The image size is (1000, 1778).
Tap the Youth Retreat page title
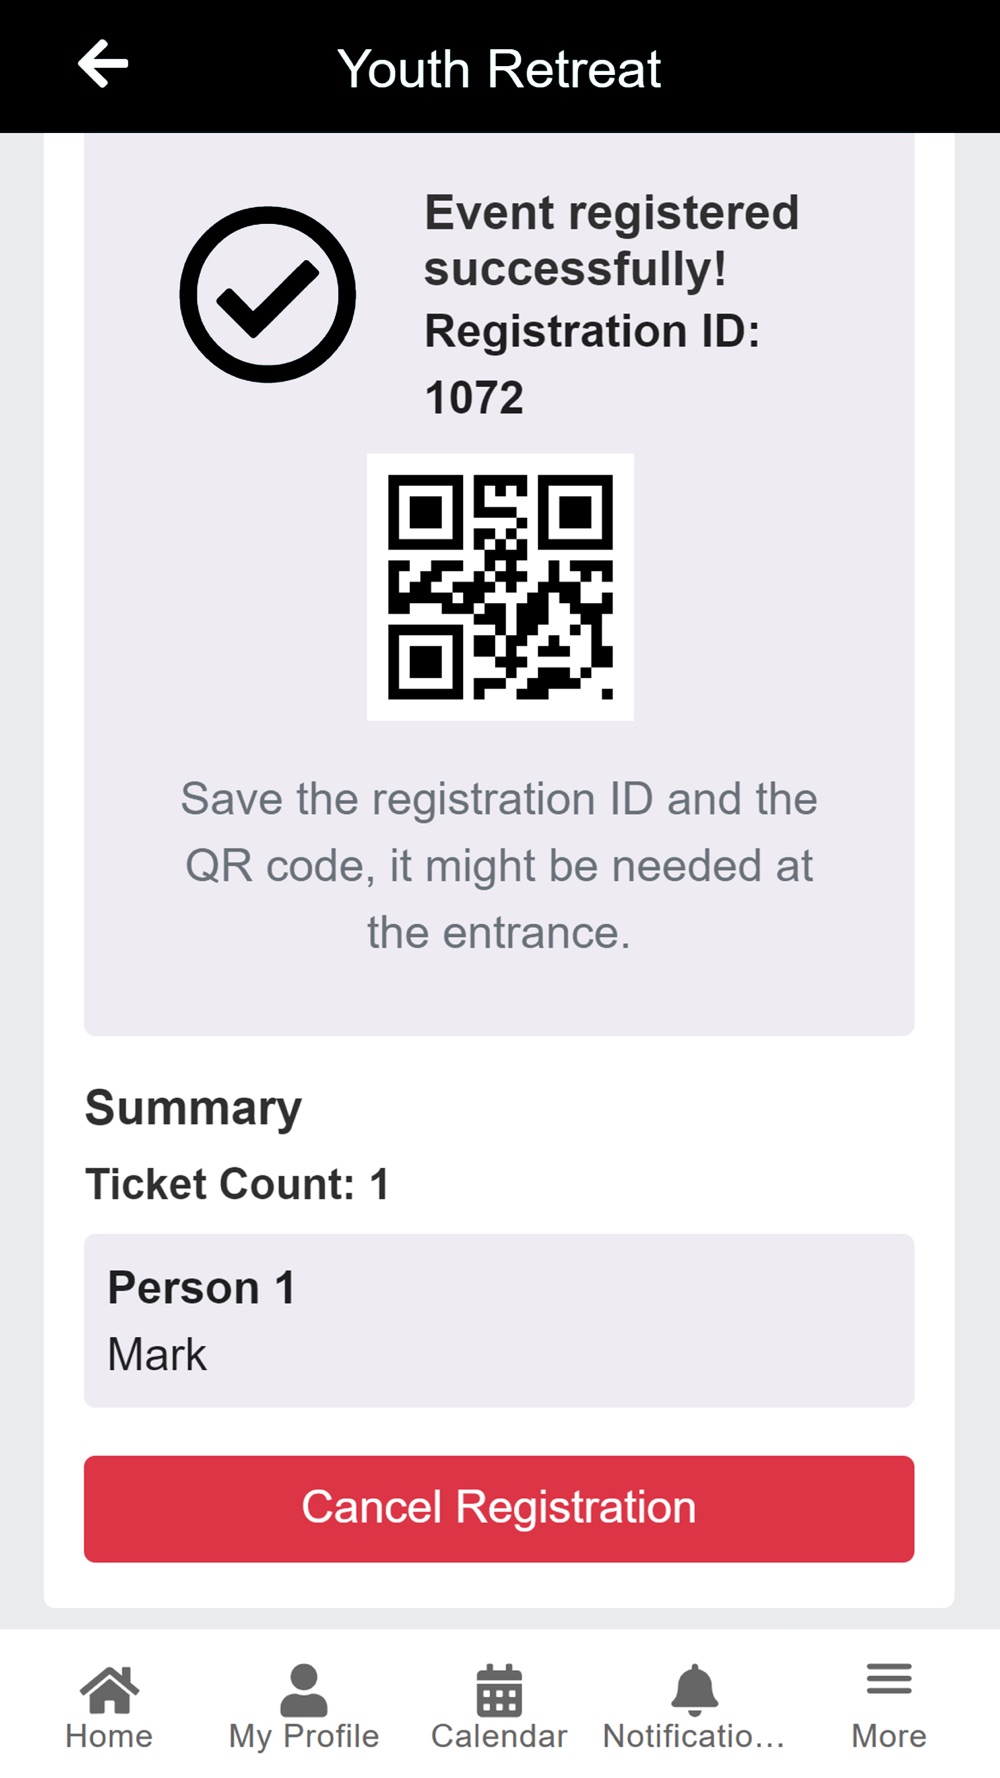pos(499,69)
